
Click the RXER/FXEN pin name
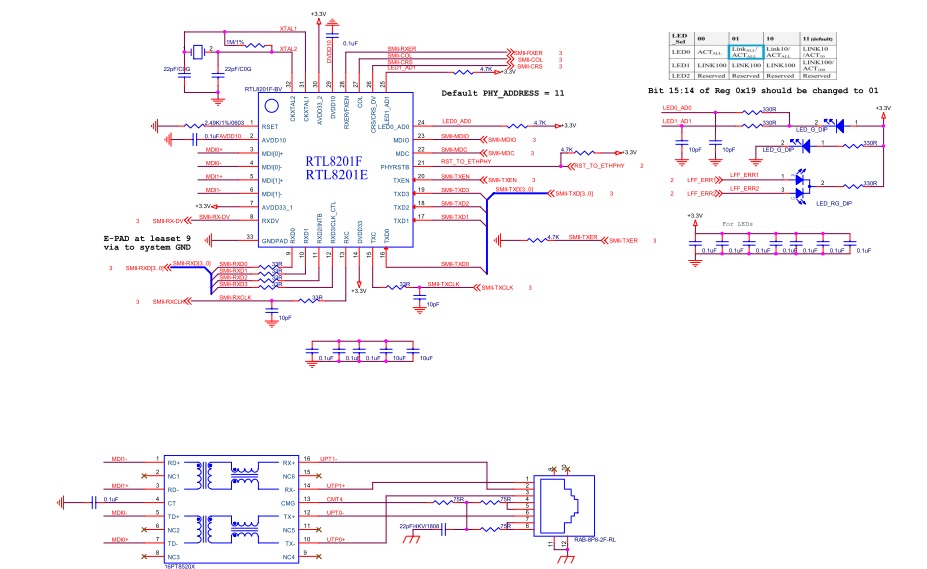pyautogui.click(x=347, y=112)
